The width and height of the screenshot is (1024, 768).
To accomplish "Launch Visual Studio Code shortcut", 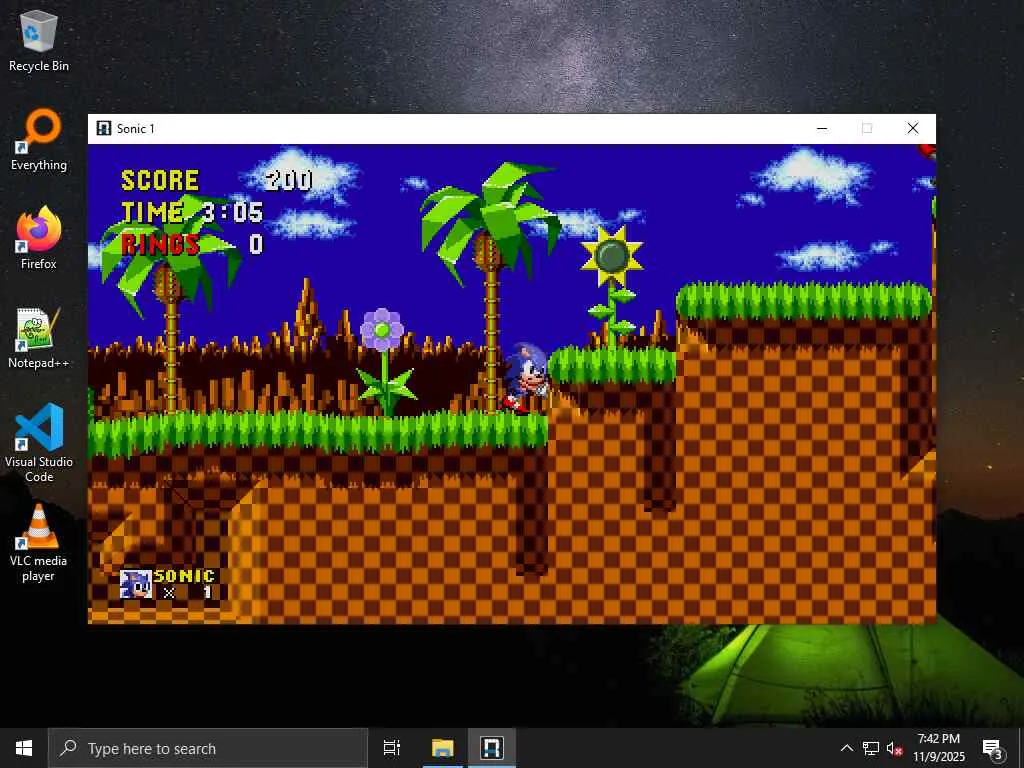I will tap(39, 443).
